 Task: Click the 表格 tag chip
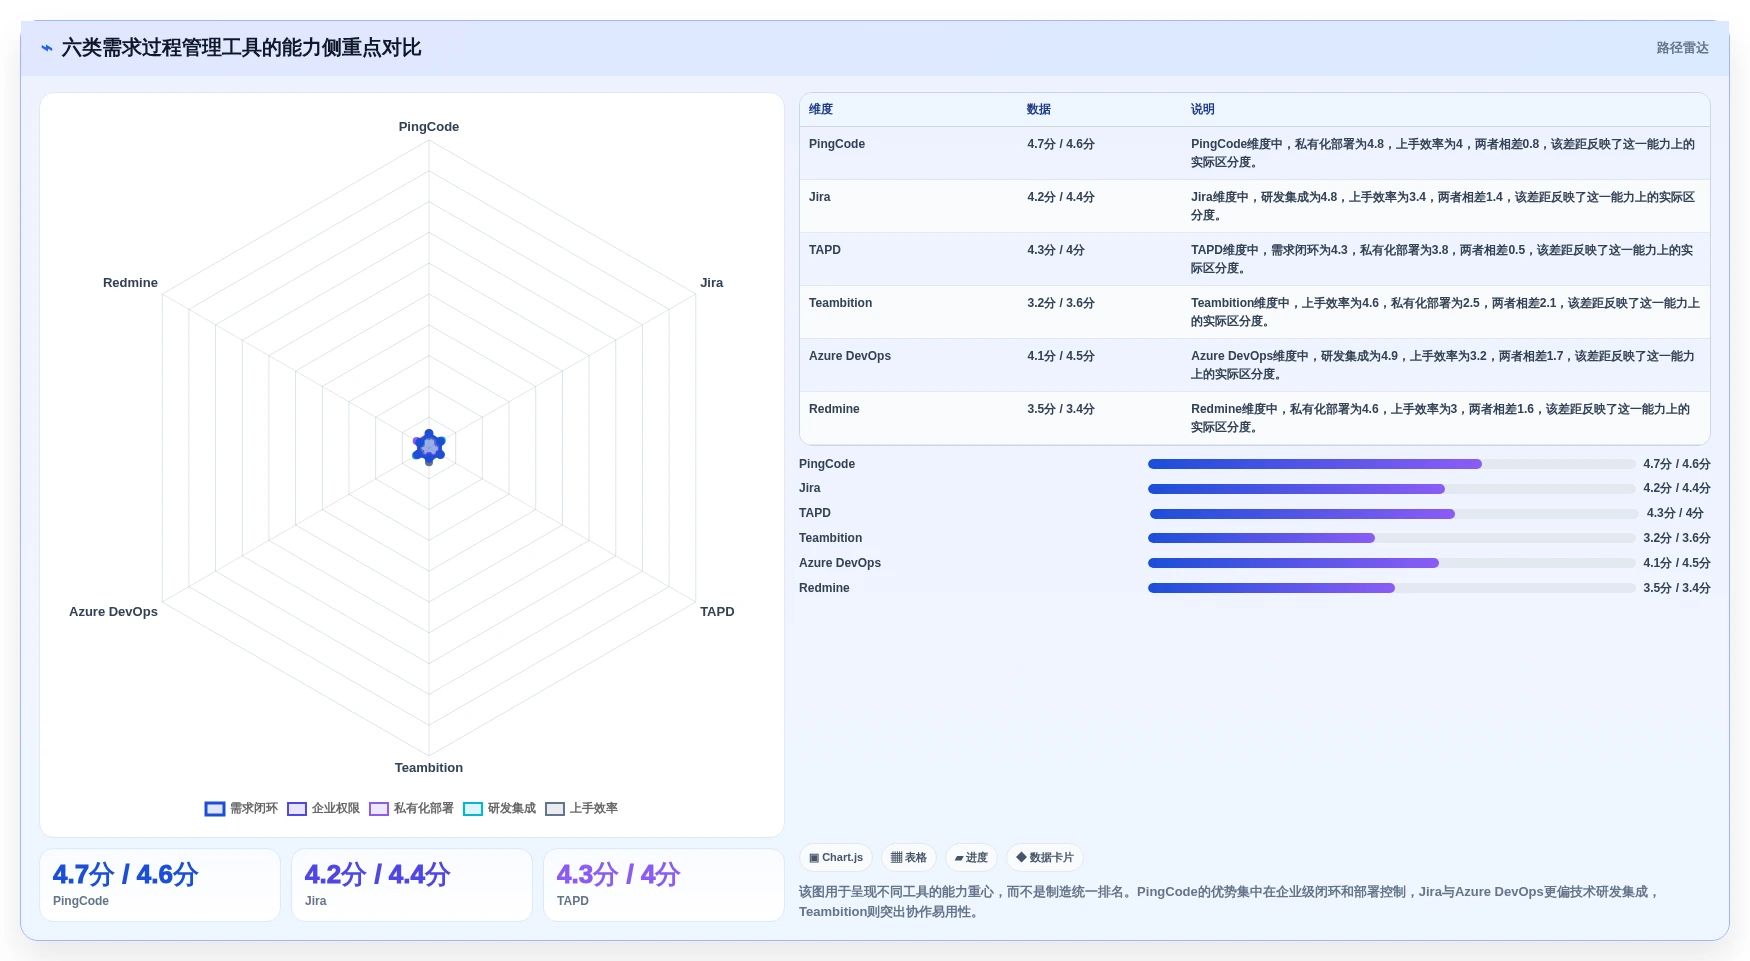click(x=908, y=858)
